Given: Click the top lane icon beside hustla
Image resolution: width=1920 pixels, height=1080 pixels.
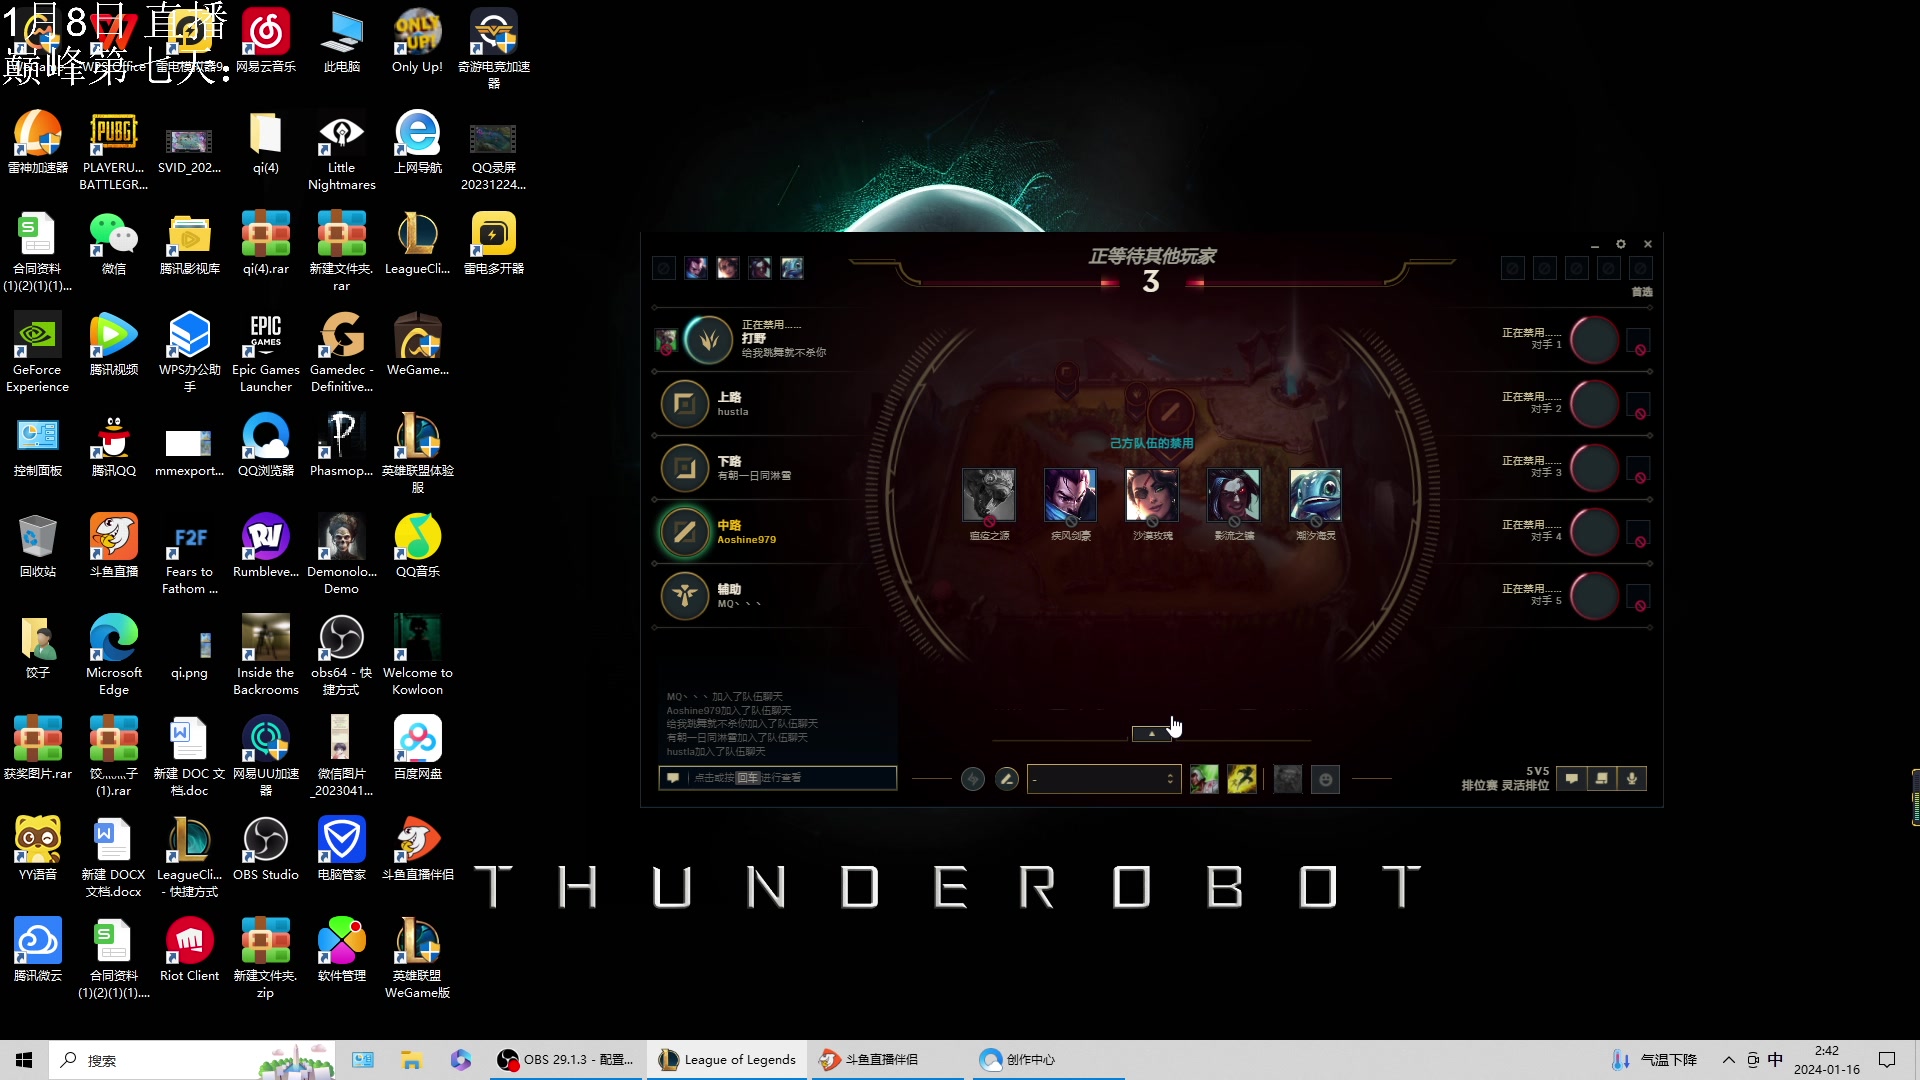Looking at the screenshot, I should pyautogui.click(x=685, y=404).
